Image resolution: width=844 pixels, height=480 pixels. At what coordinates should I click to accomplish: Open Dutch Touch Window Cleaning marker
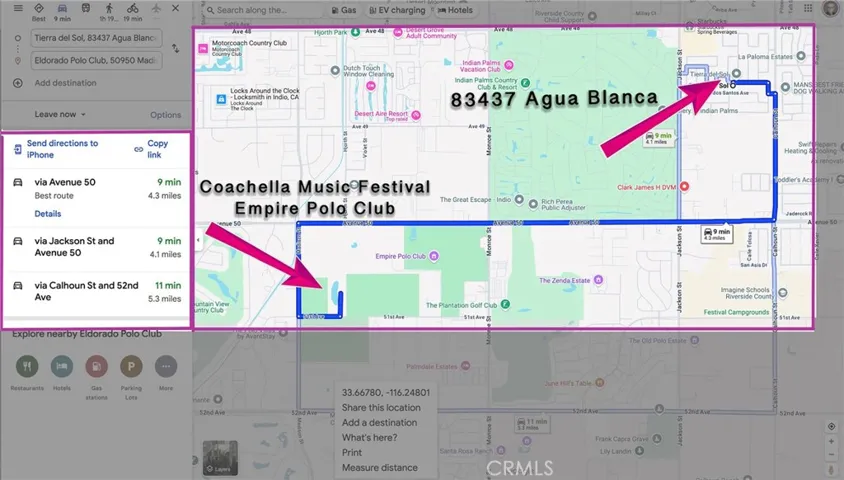(335, 70)
